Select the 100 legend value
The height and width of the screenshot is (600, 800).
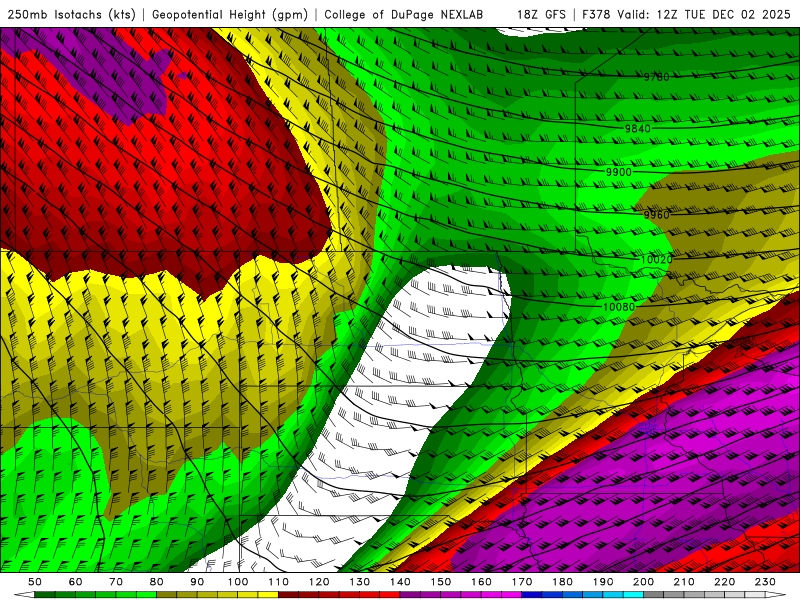tap(238, 582)
